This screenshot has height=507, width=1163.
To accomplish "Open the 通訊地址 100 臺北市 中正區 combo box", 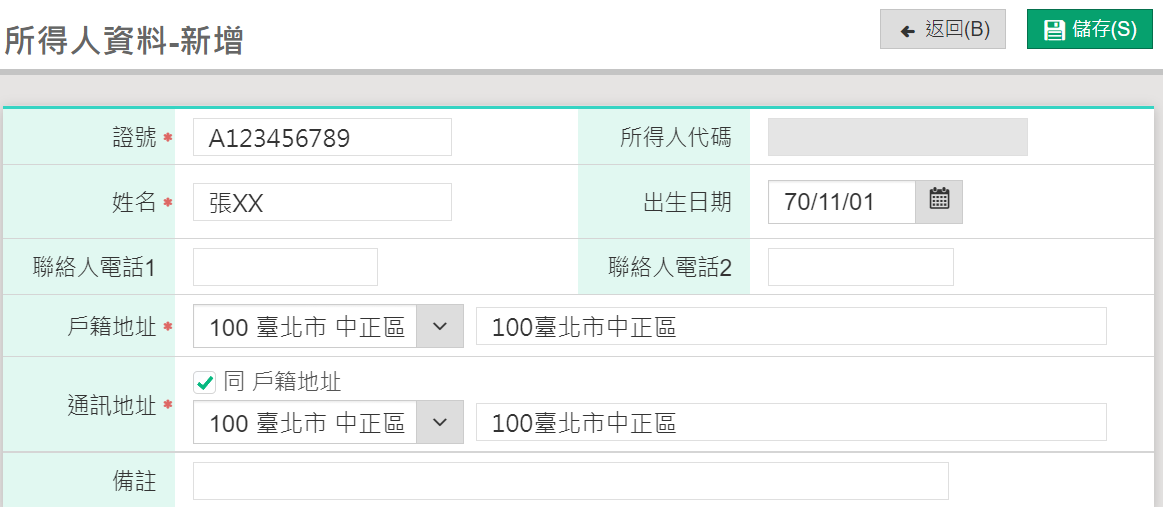I will [x=306, y=422].
